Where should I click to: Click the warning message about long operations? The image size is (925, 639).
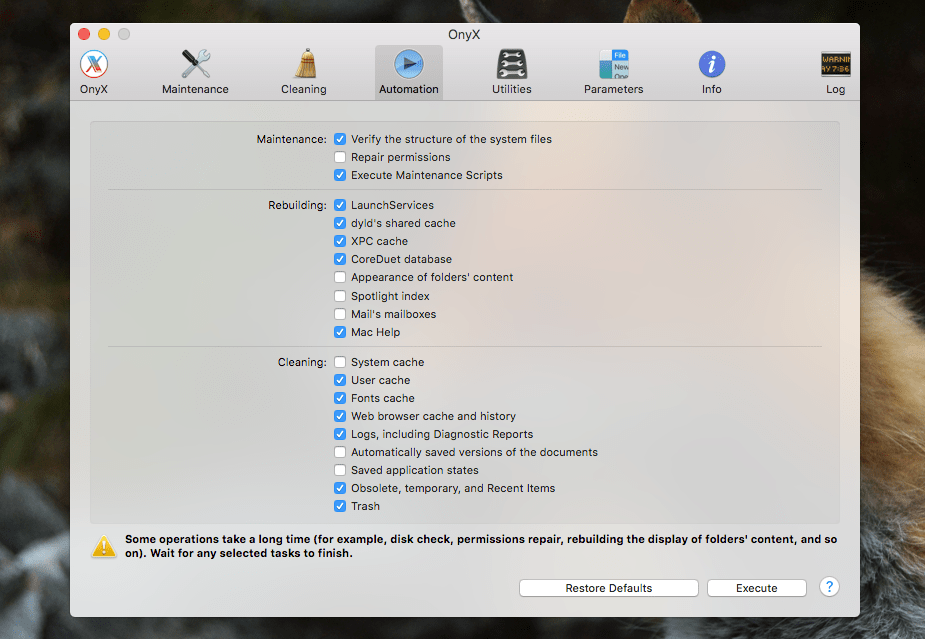pyautogui.click(x=481, y=546)
